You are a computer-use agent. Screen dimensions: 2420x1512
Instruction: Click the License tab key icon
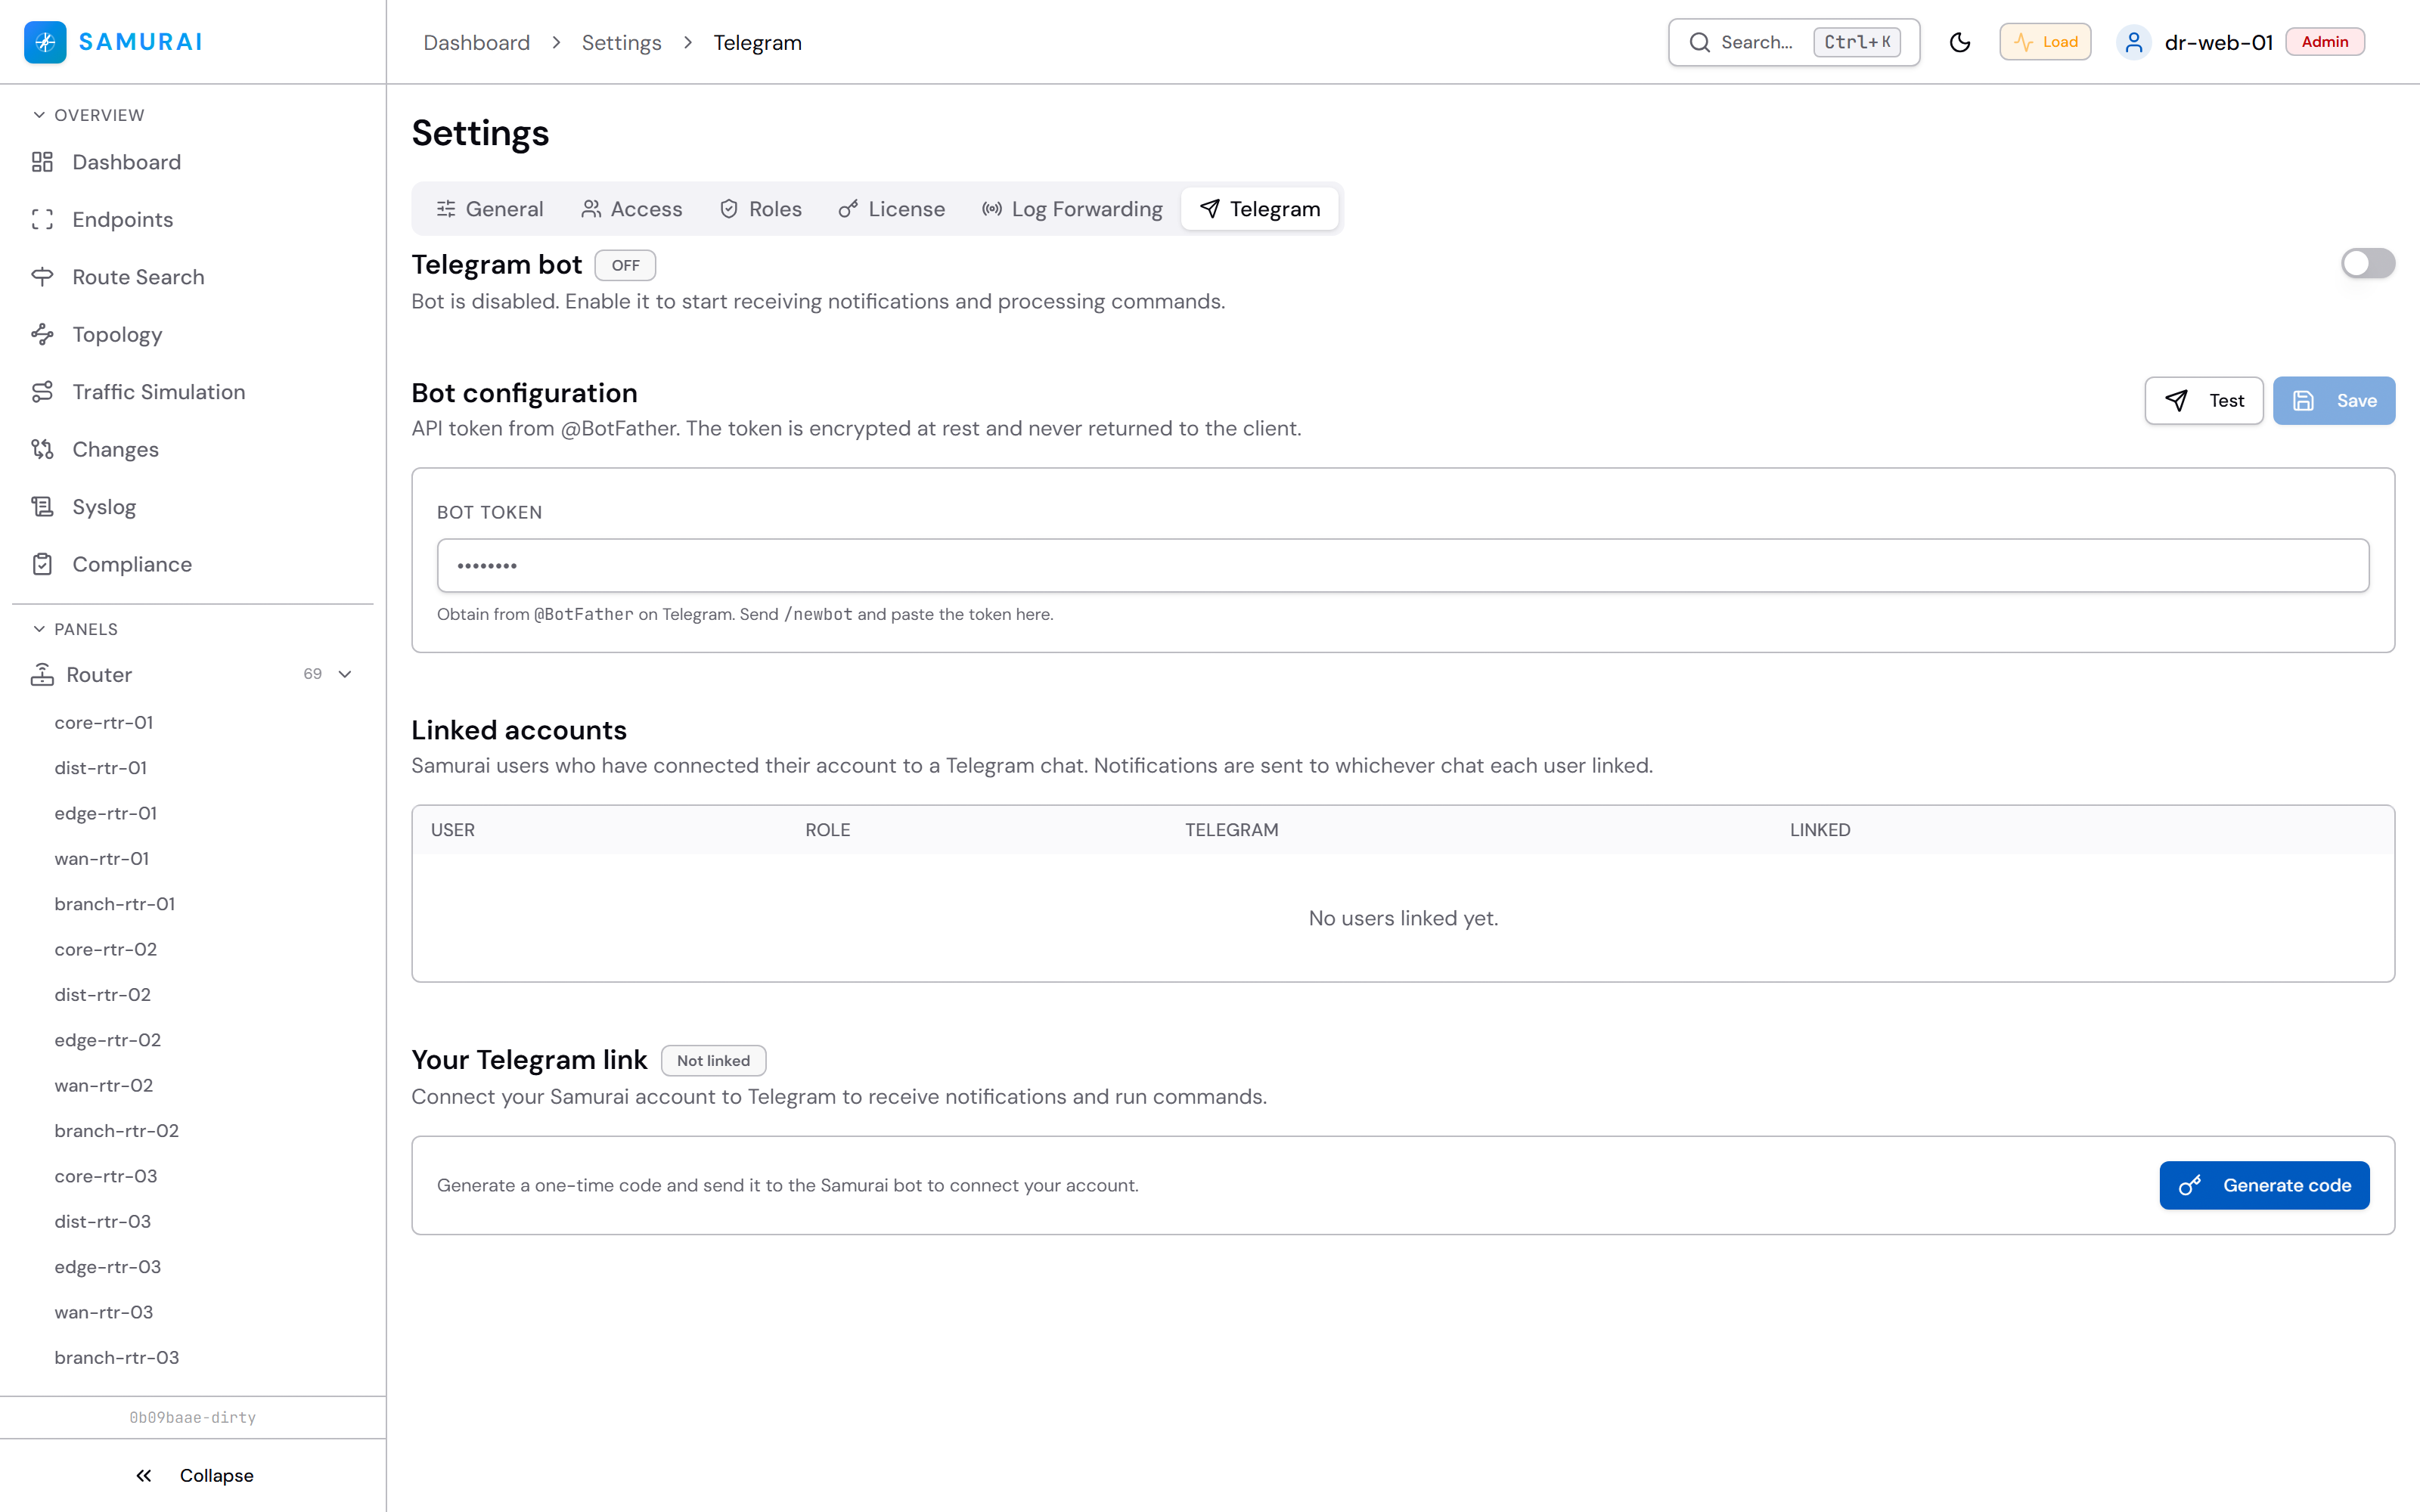(x=848, y=209)
